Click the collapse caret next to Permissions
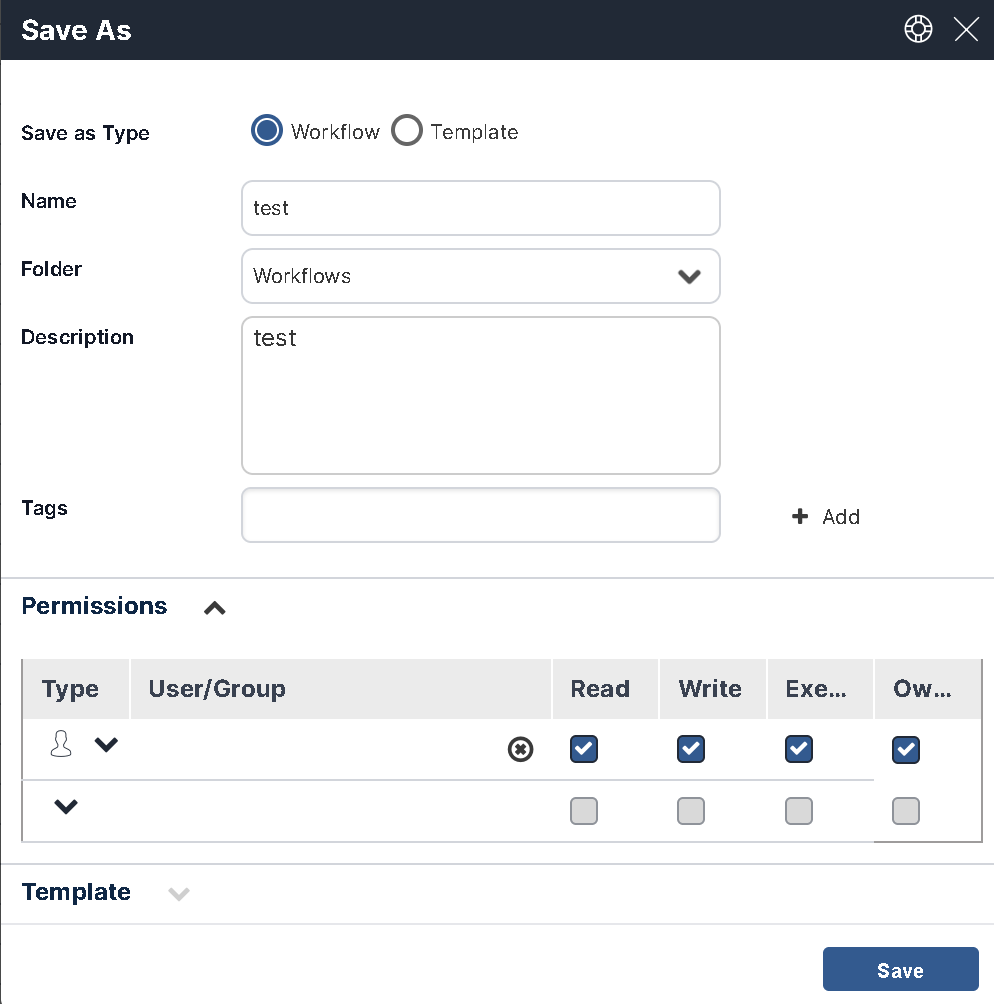Viewport: 994px width, 1004px height. click(x=213, y=608)
